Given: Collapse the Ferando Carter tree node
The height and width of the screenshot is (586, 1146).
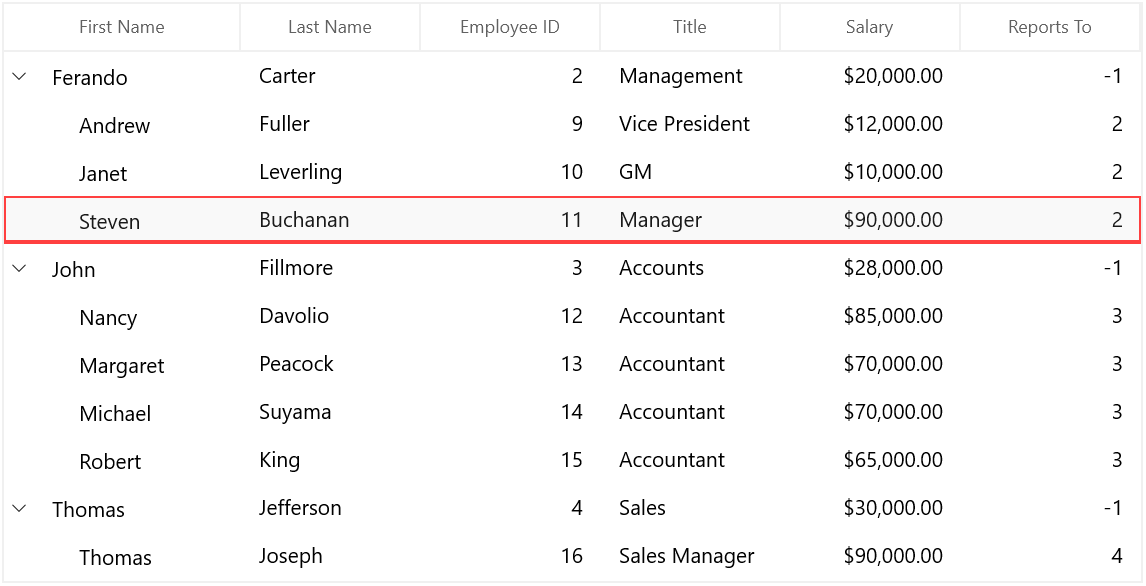Looking at the screenshot, I should pos(20,76).
